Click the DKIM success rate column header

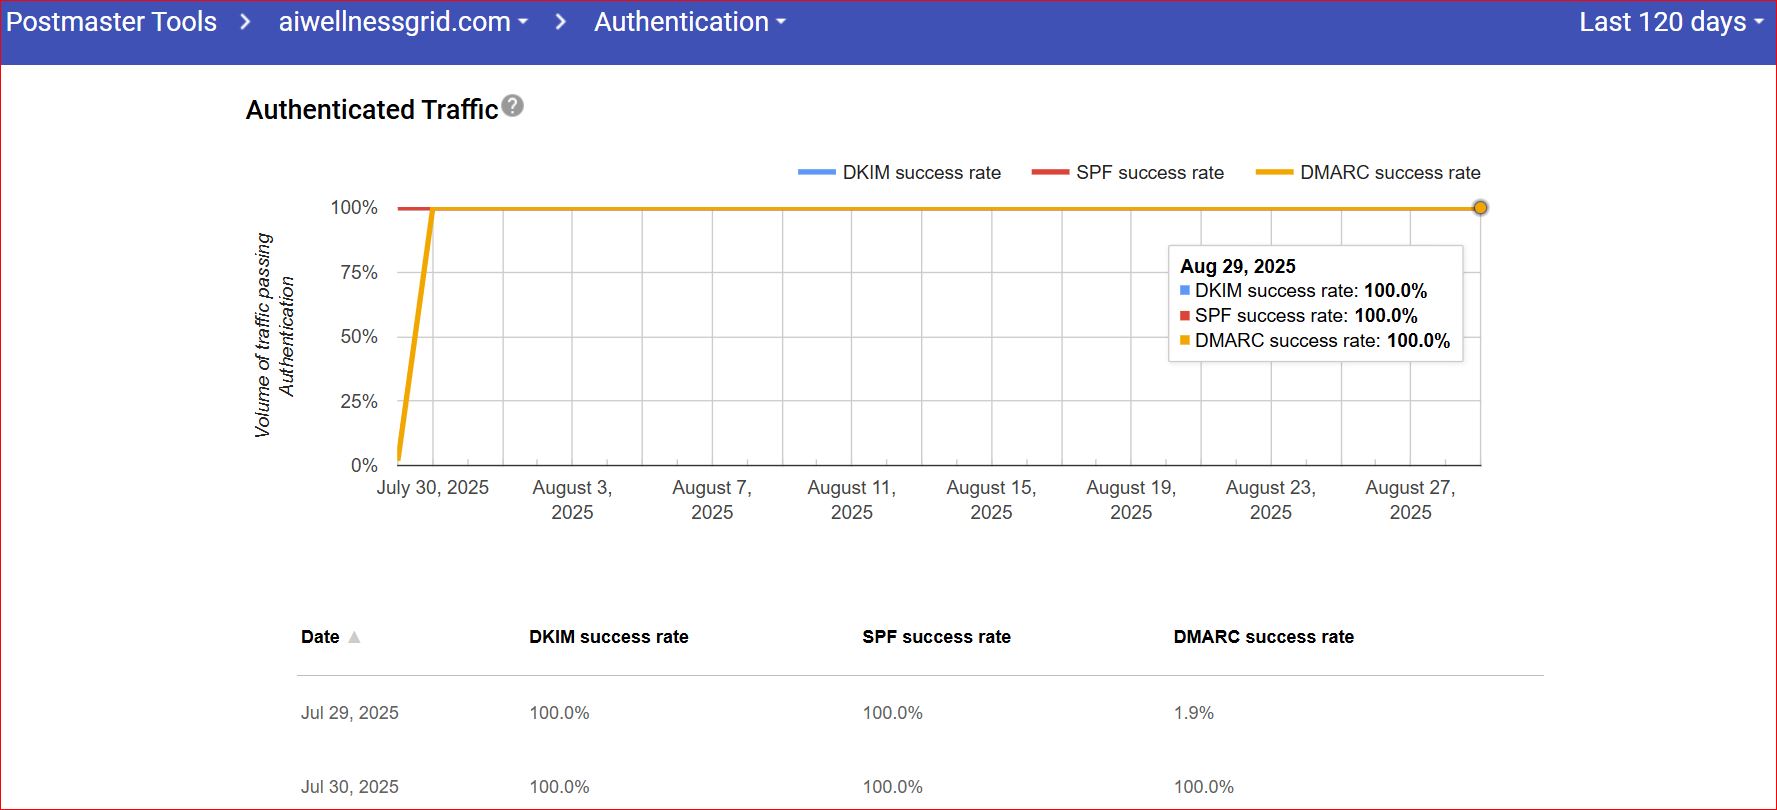pyautogui.click(x=608, y=637)
